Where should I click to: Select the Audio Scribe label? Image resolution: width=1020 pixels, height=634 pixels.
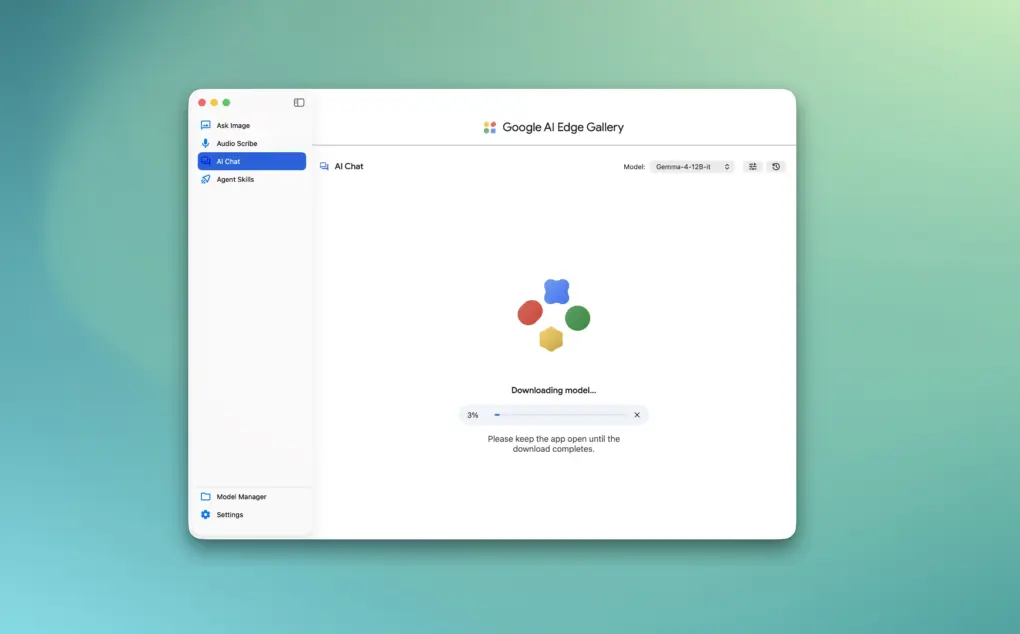(x=237, y=144)
